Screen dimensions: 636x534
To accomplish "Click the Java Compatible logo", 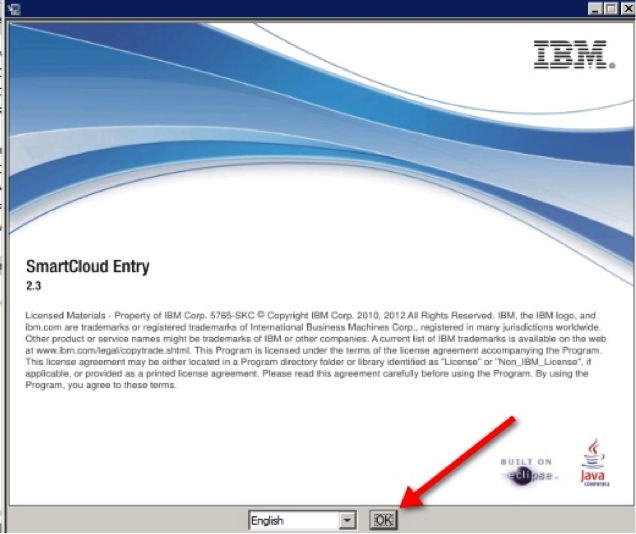I will coord(594,462).
